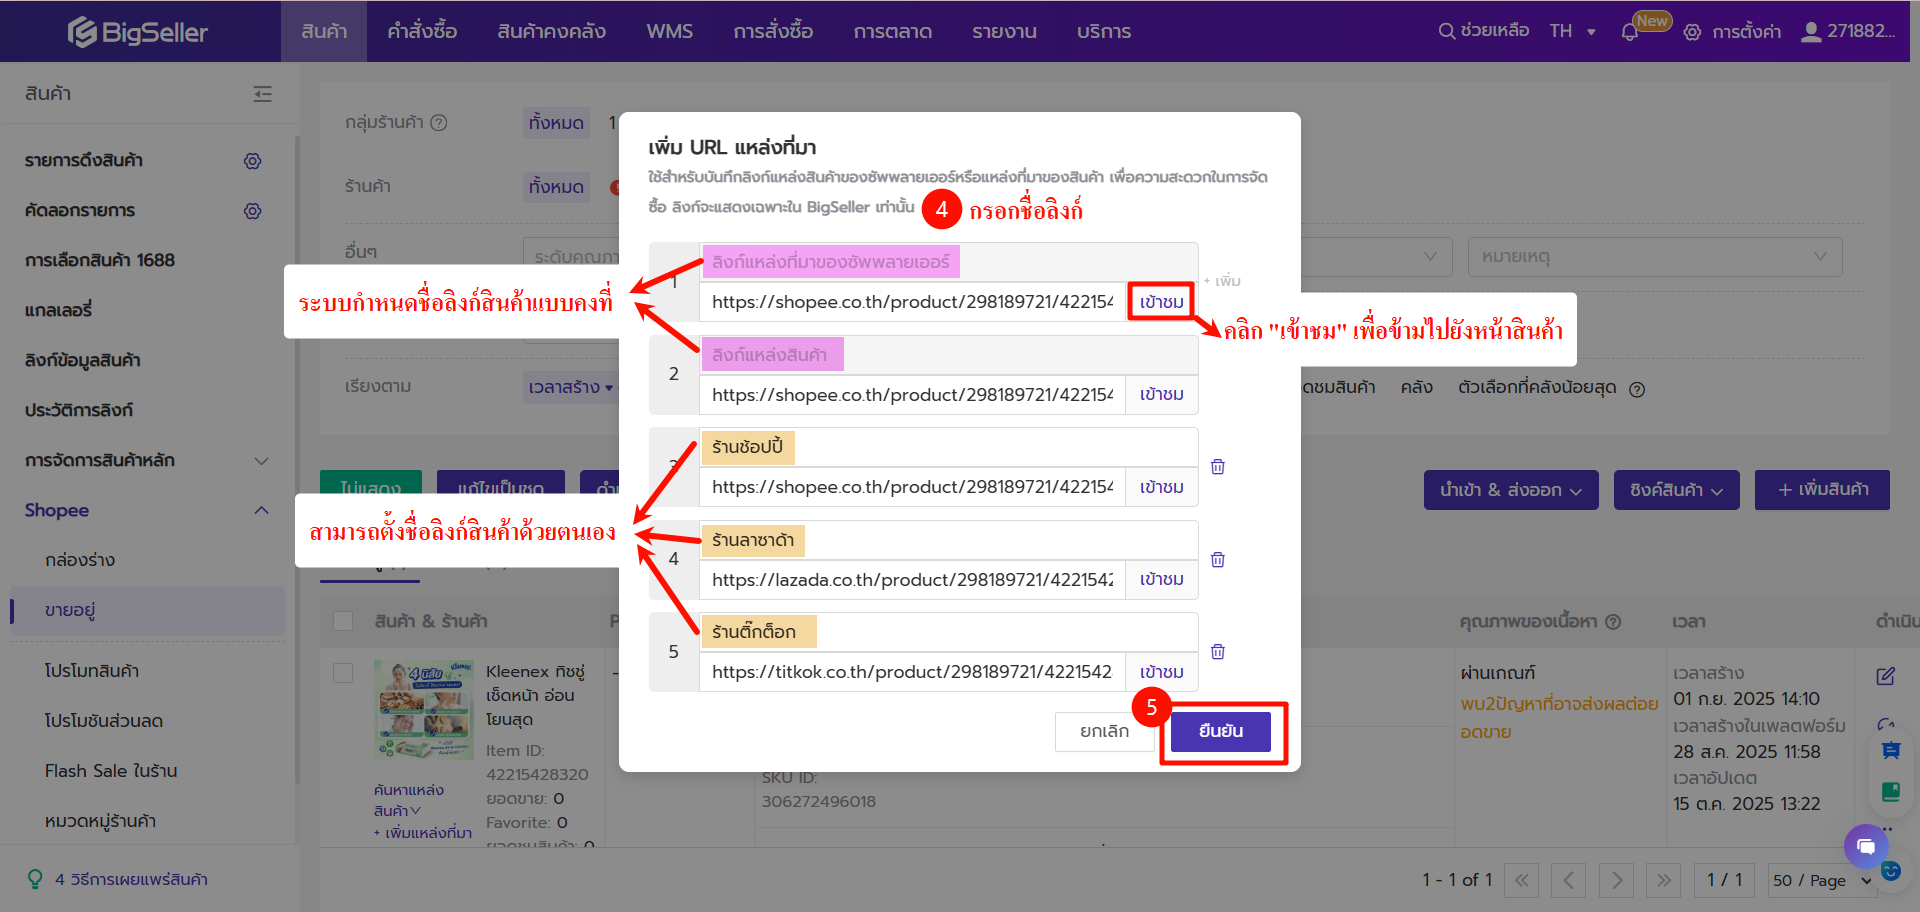Viewport: 1920px width, 912px height.
Task: Click เข้าชม for the supplier source link
Action: coord(1162,302)
